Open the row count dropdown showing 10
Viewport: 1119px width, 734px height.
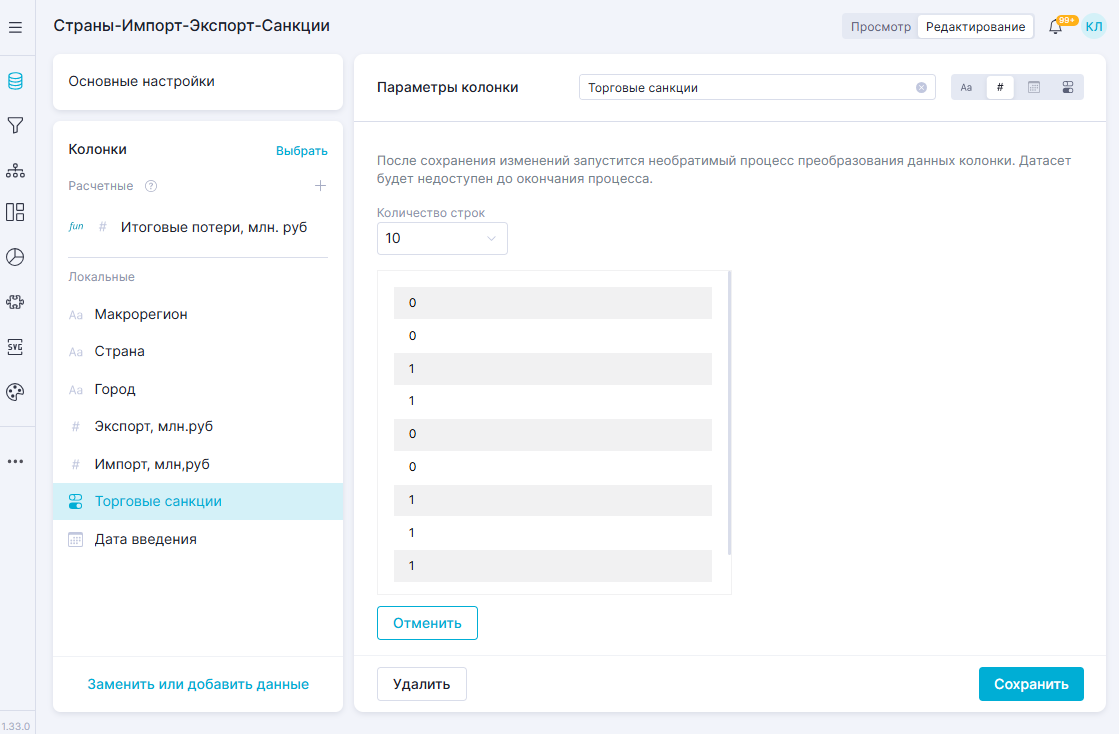442,239
